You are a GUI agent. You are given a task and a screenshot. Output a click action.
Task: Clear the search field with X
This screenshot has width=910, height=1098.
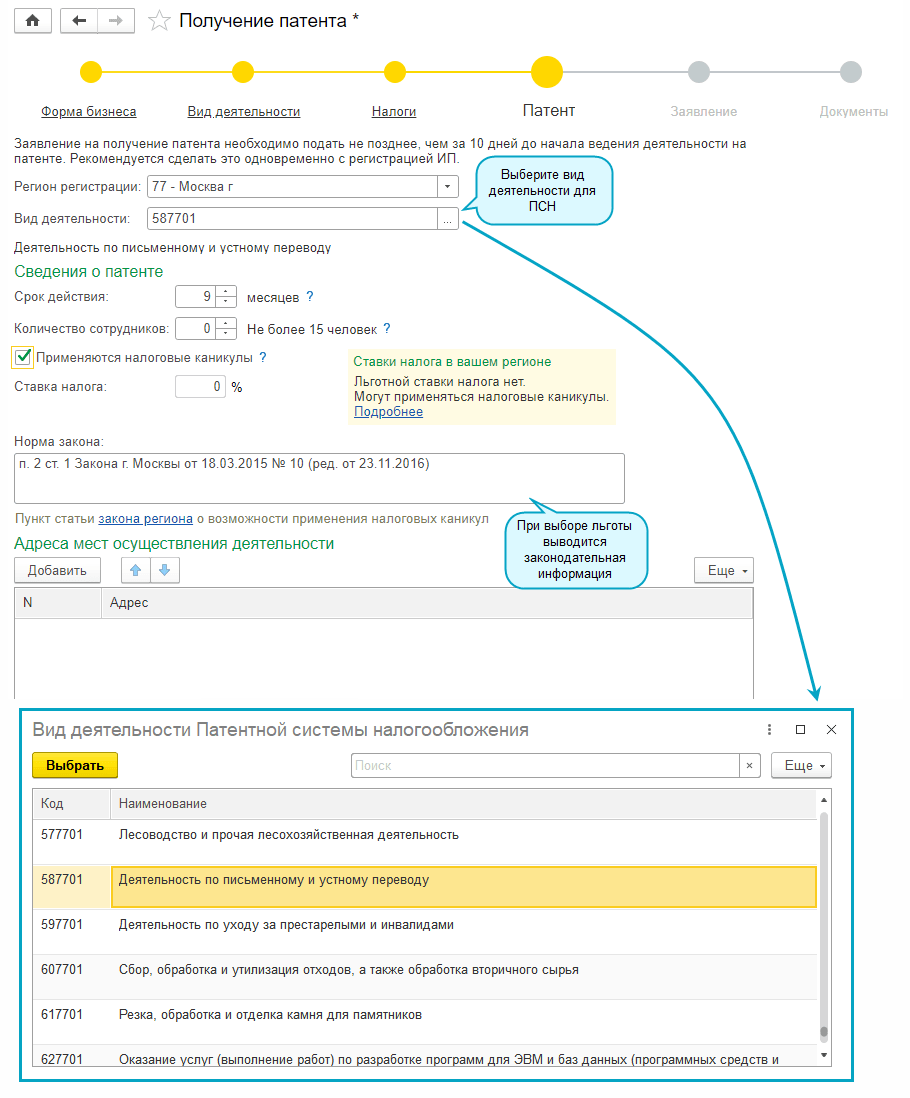coord(749,765)
